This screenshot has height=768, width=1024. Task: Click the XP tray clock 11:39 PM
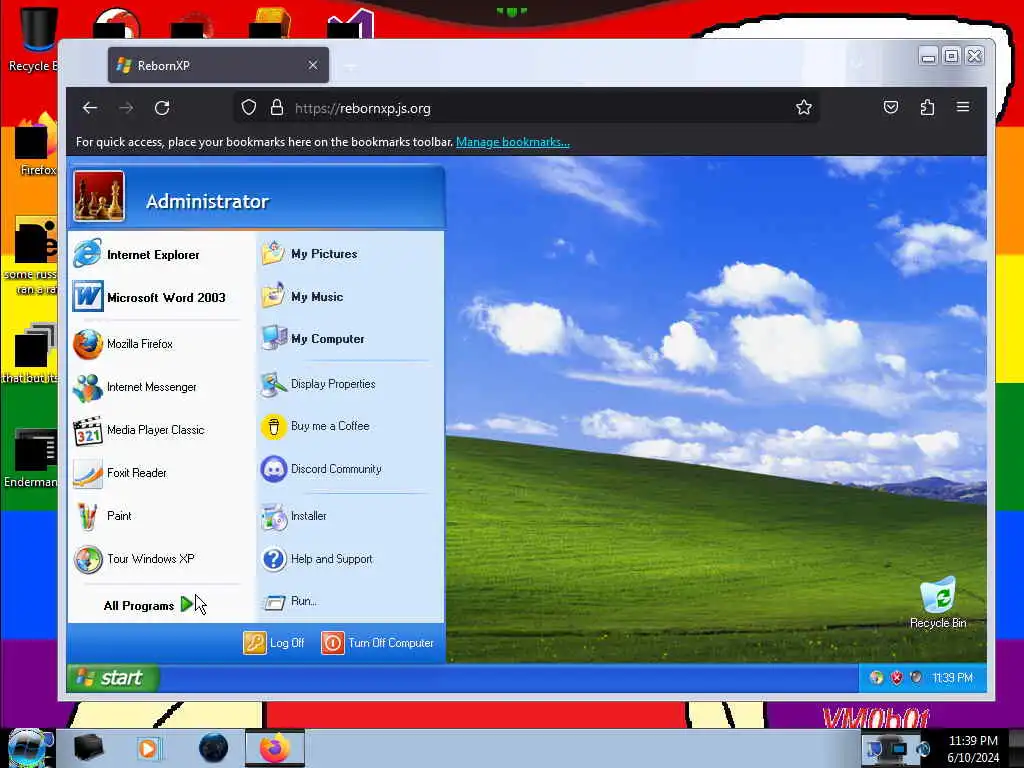953,678
